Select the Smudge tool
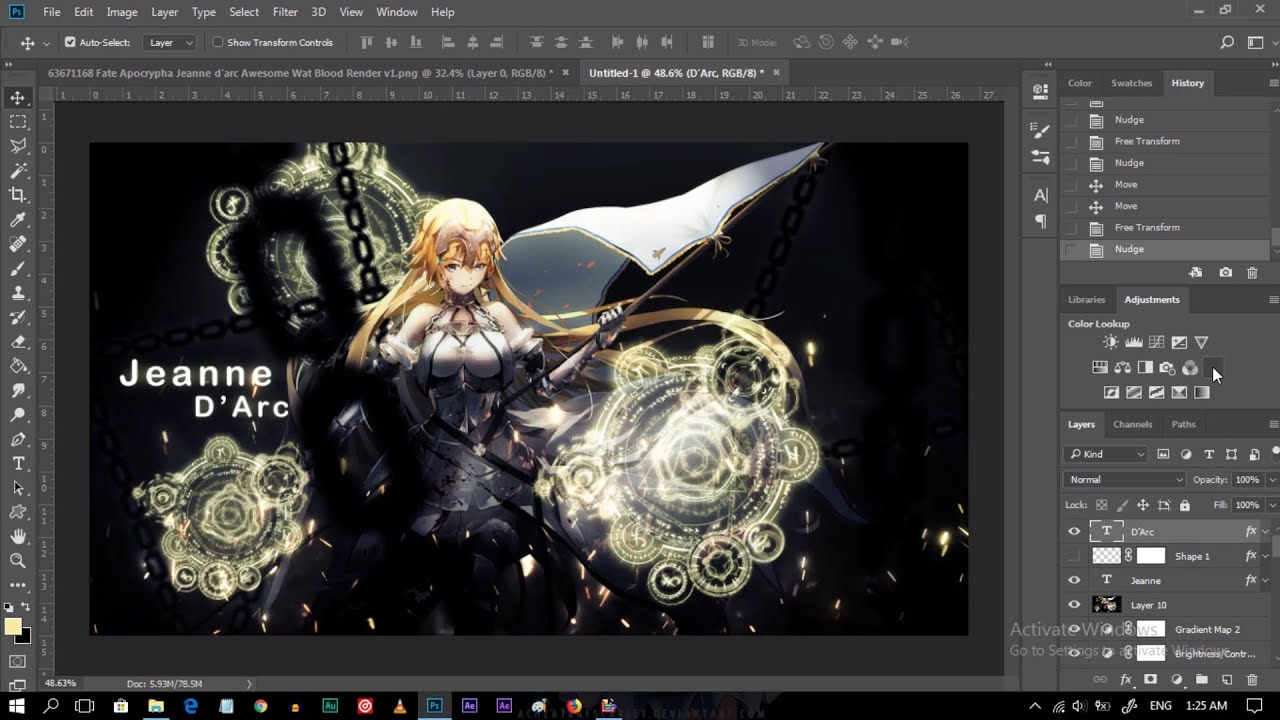Screen dimensions: 1280x720 [x=18, y=390]
